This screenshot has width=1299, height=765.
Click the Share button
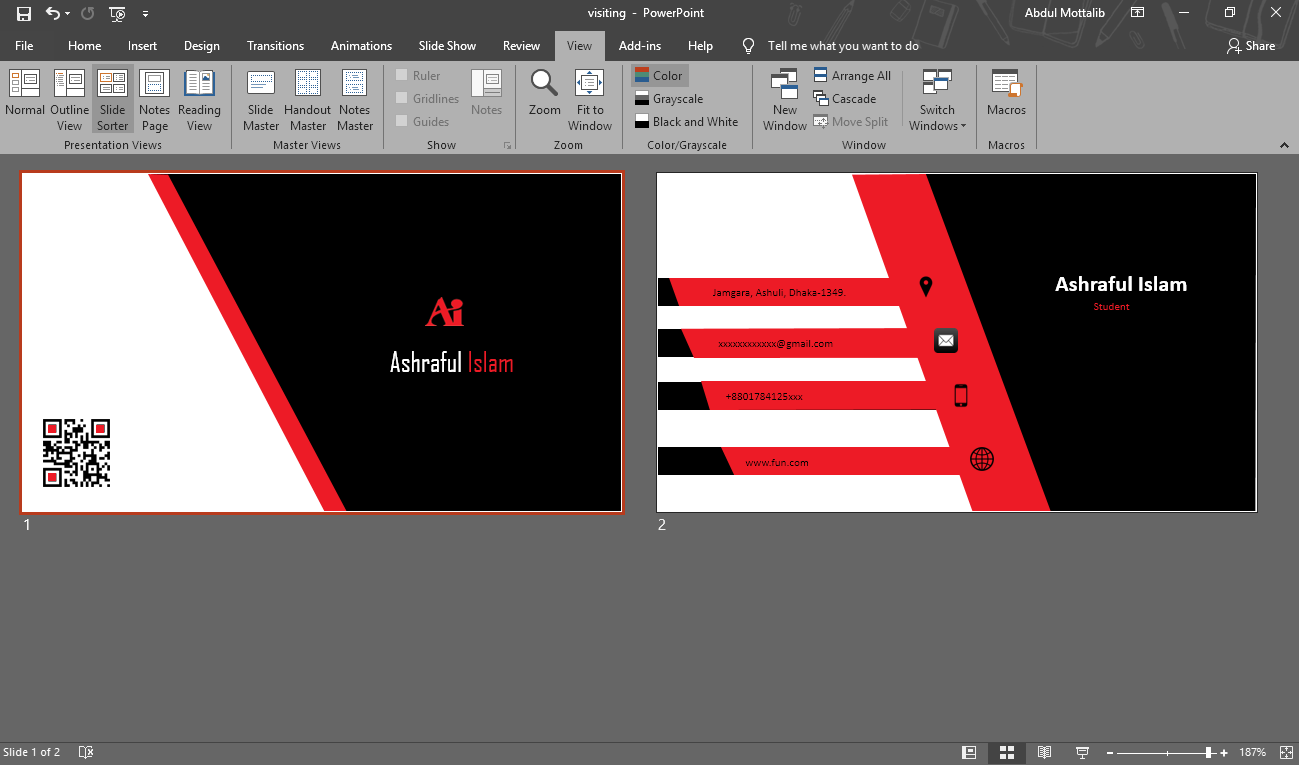tap(1251, 46)
